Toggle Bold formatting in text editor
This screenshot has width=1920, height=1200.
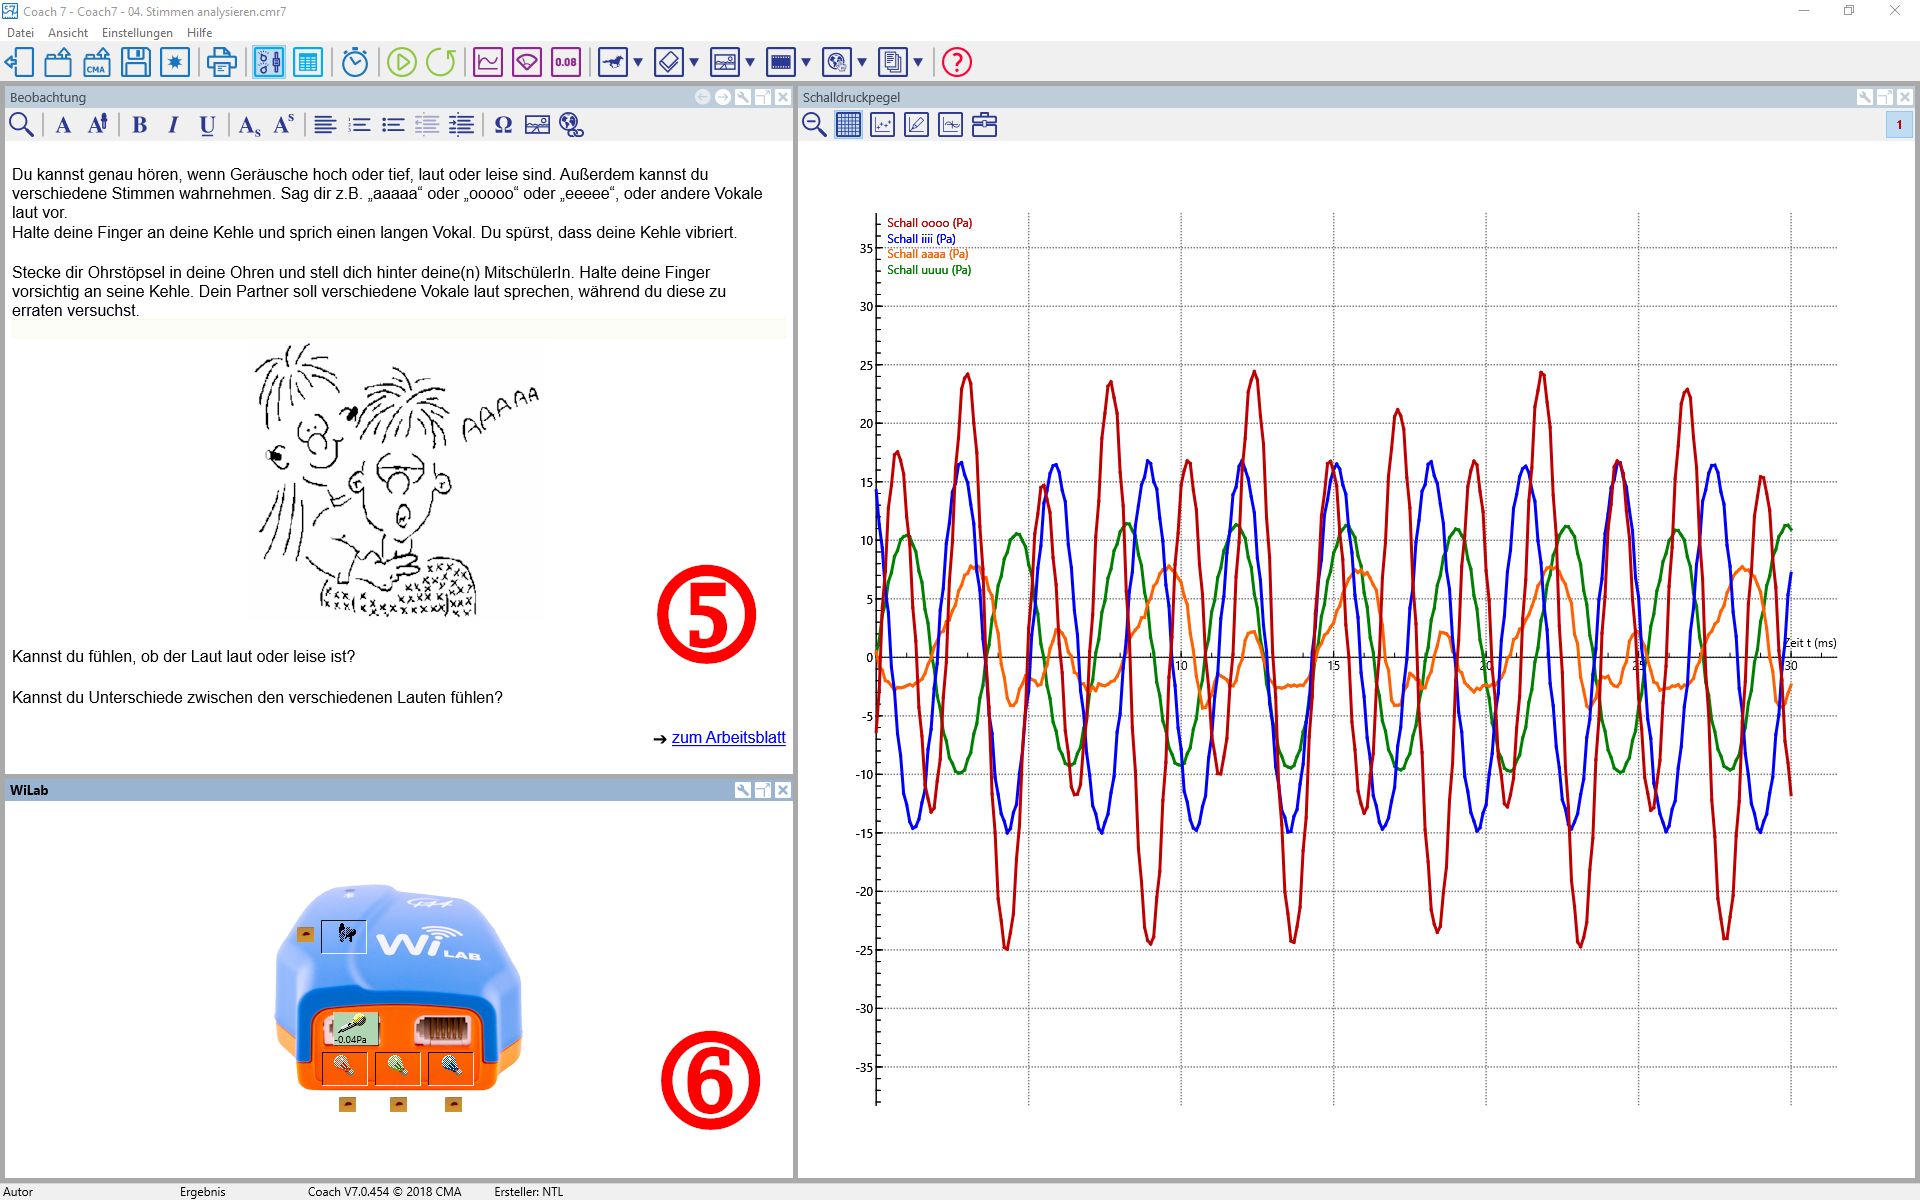[140, 125]
